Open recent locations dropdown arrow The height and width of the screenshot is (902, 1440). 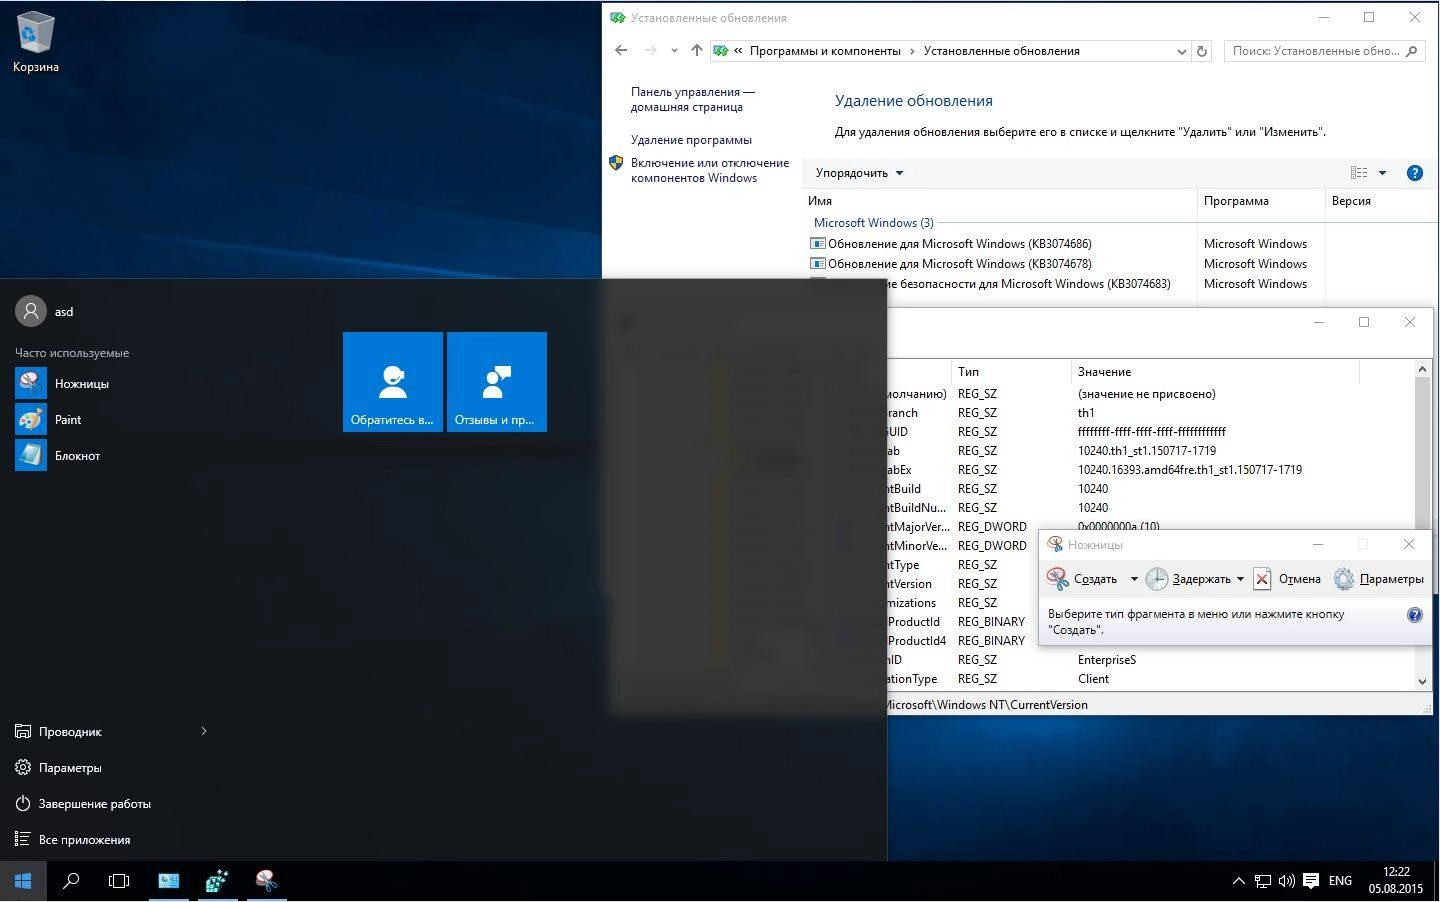click(x=674, y=51)
